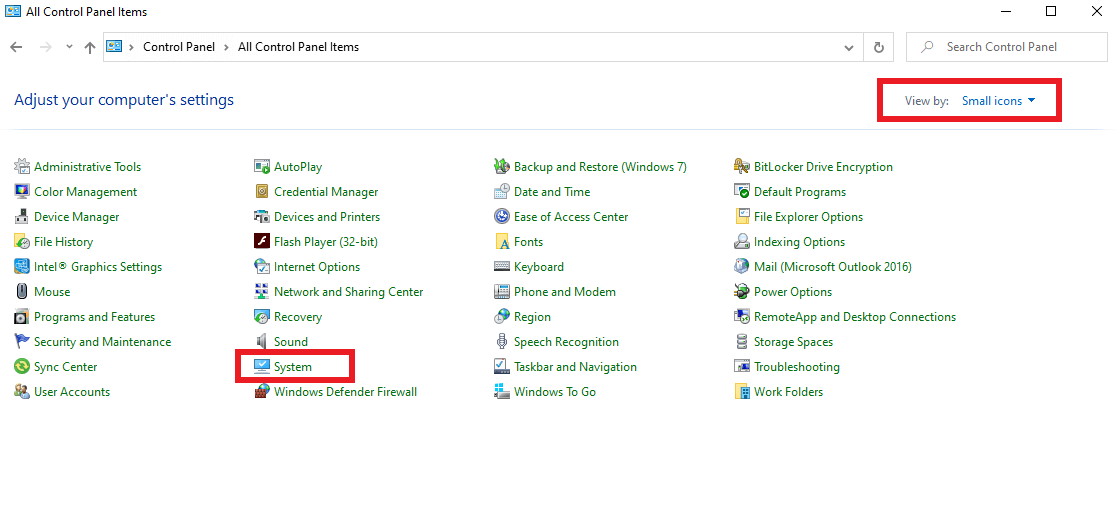1116x510 pixels.
Task: Open the RemoteApp and Desktop Connections icon
Action: coord(742,317)
